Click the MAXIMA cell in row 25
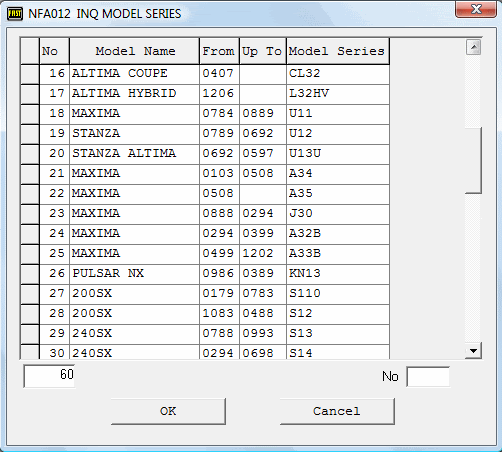Image resolution: width=502 pixels, height=452 pixels. point(134,254)
